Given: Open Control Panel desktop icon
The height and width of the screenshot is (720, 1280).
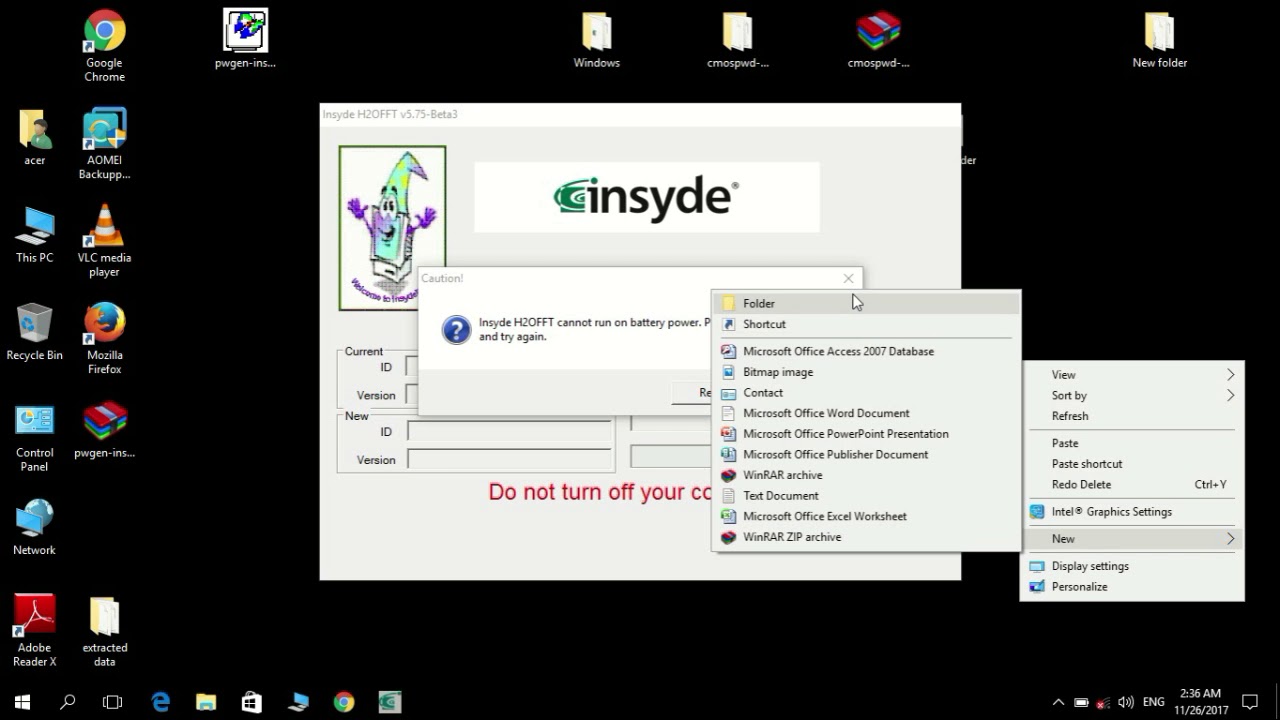Looking at the screenshot, I should pyautogui.click(x=34, y=436).
